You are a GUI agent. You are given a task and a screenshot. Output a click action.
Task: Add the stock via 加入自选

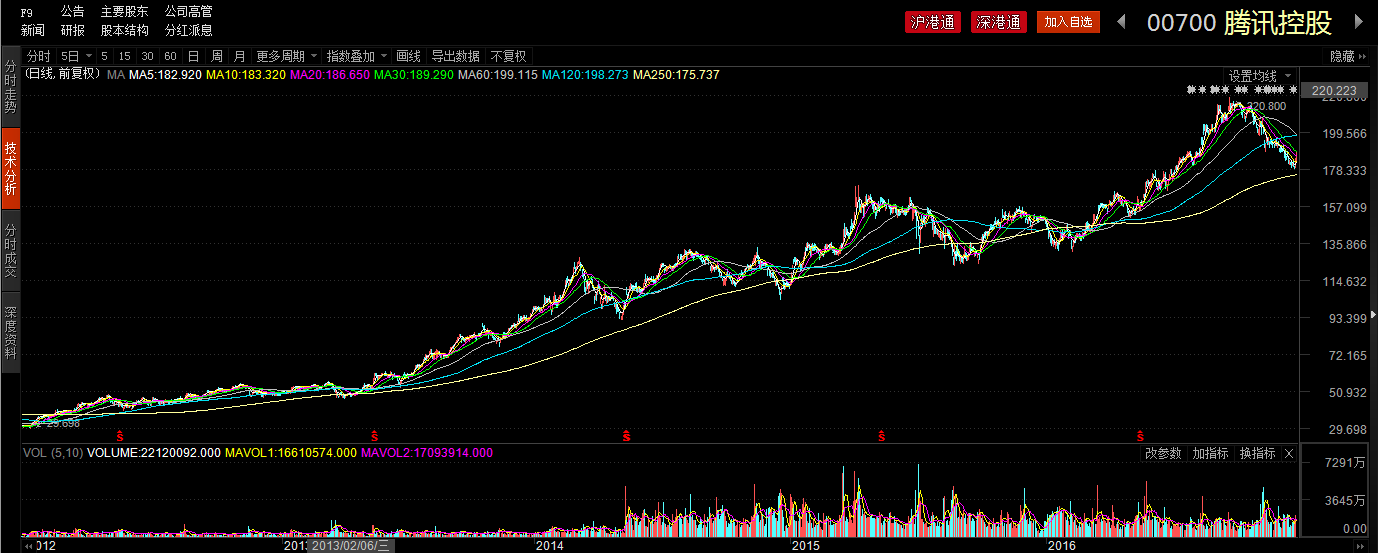pos(1067,22)
